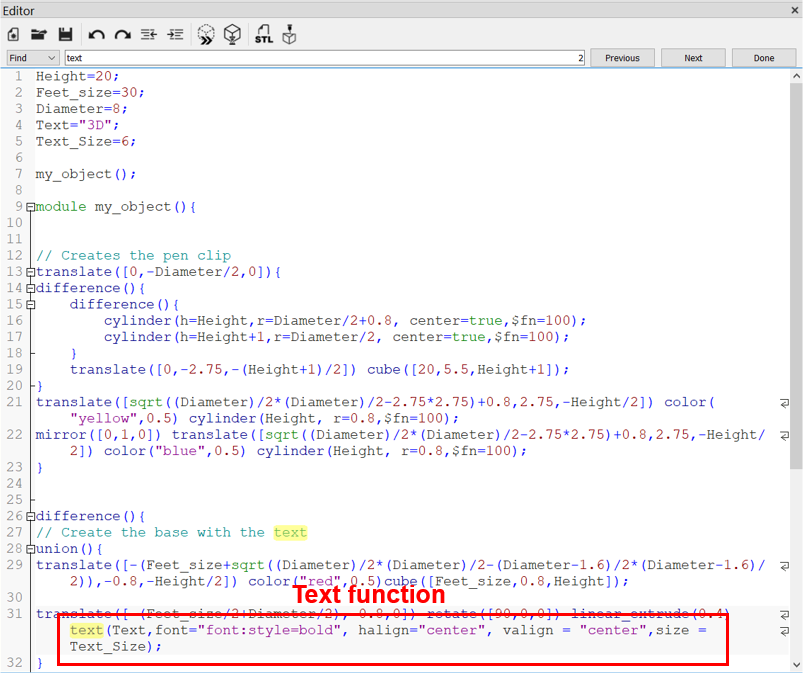Collapse the module my_object fold at line 9
This screenshot has width=803, height=673.
(31, 207)
